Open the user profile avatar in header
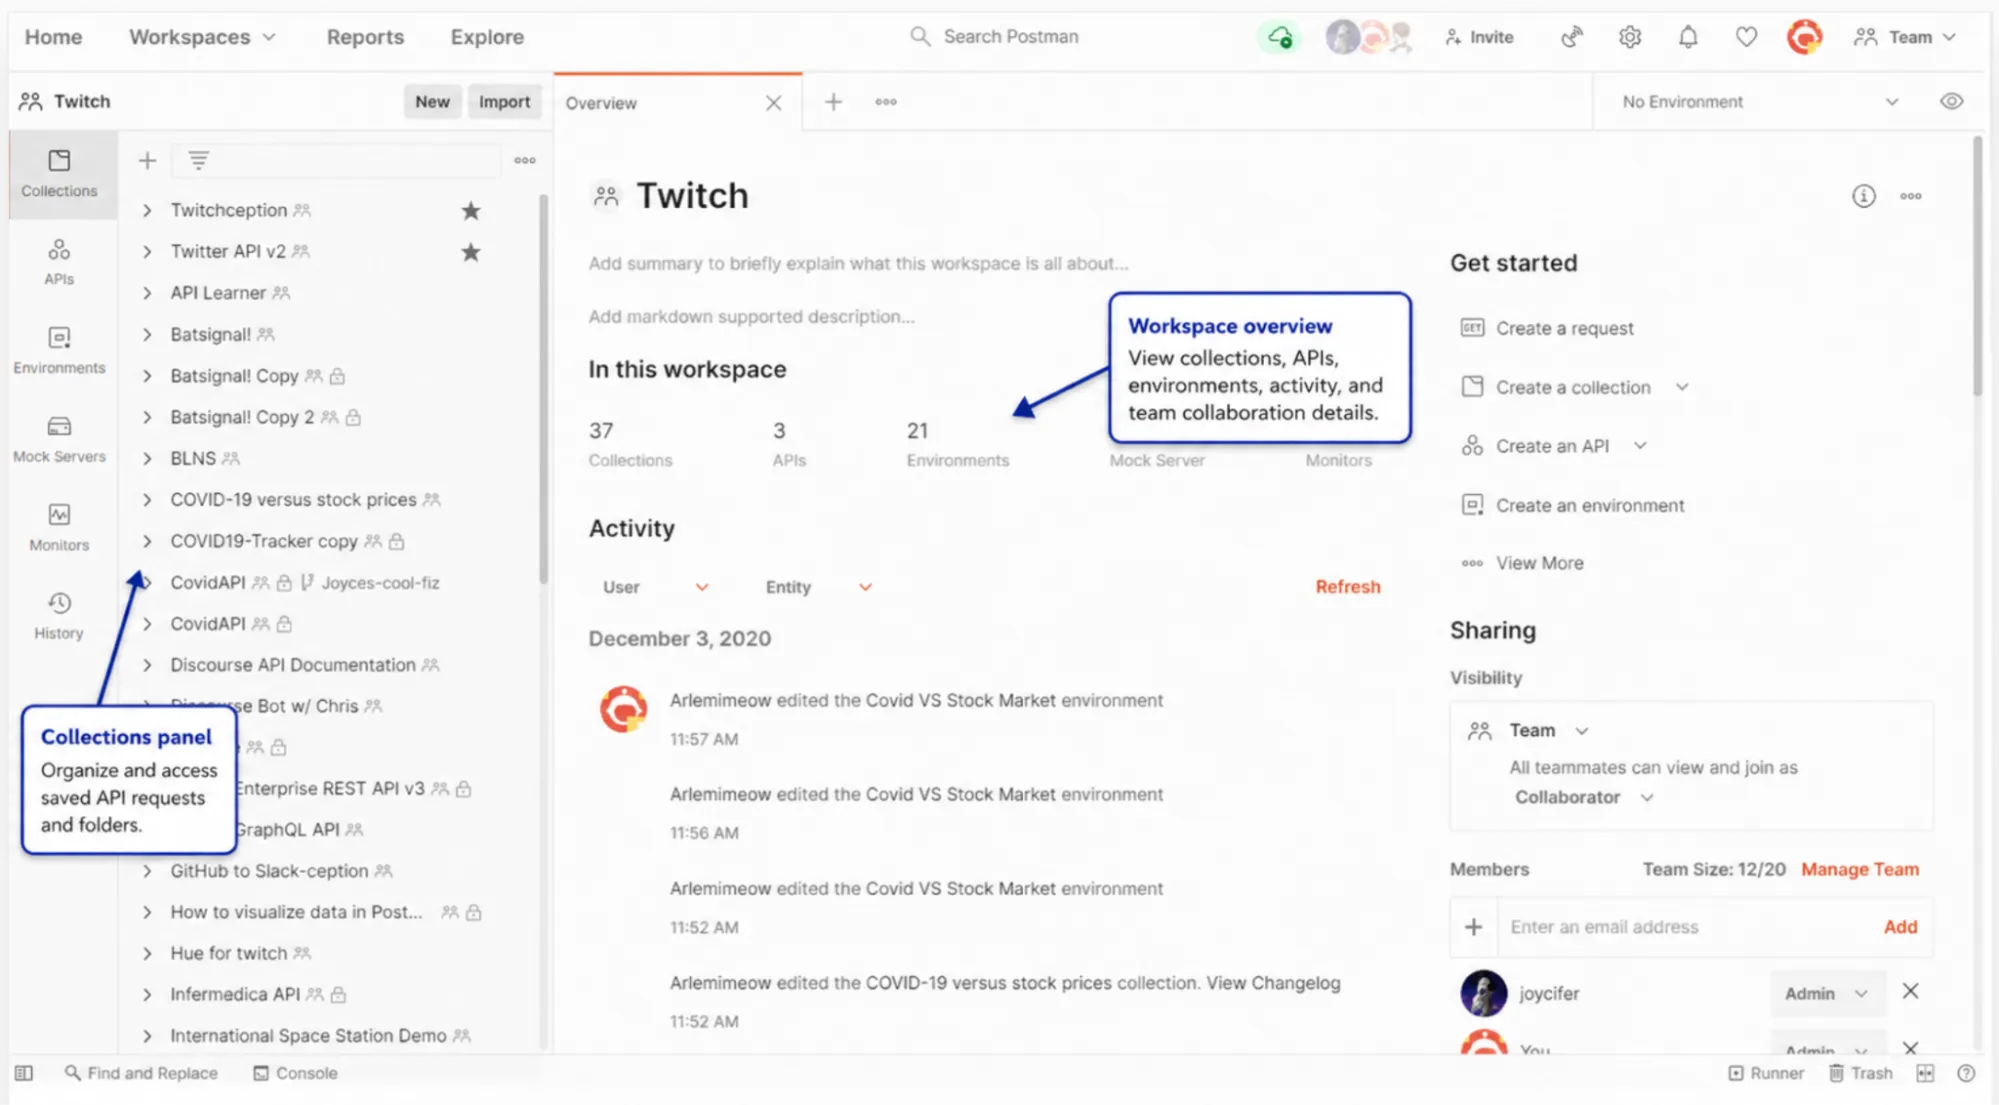This screenshot has height=1105, width=1999. pos(1804,37)
